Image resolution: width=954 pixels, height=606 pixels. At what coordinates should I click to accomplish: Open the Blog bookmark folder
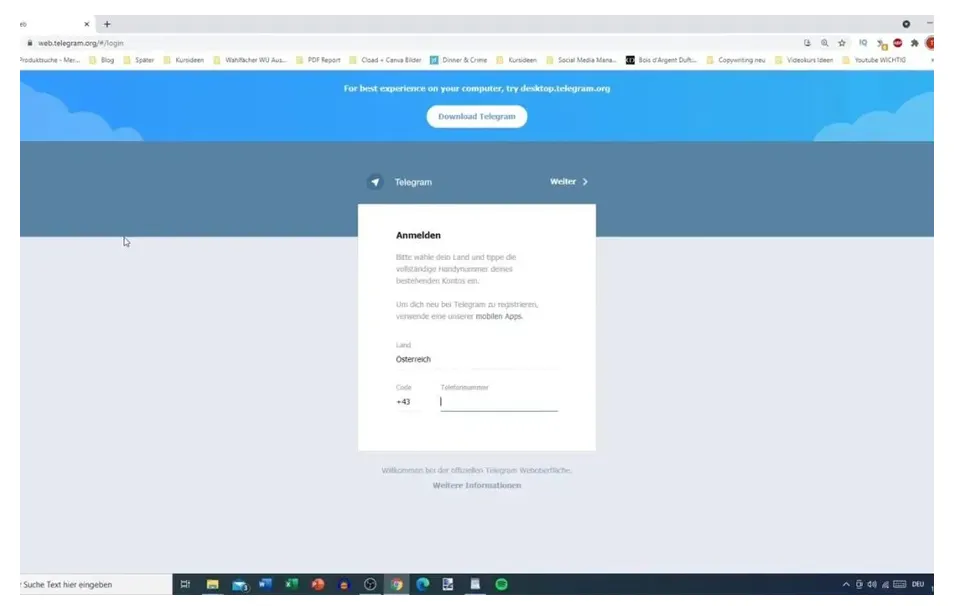[x=102, y=60]
